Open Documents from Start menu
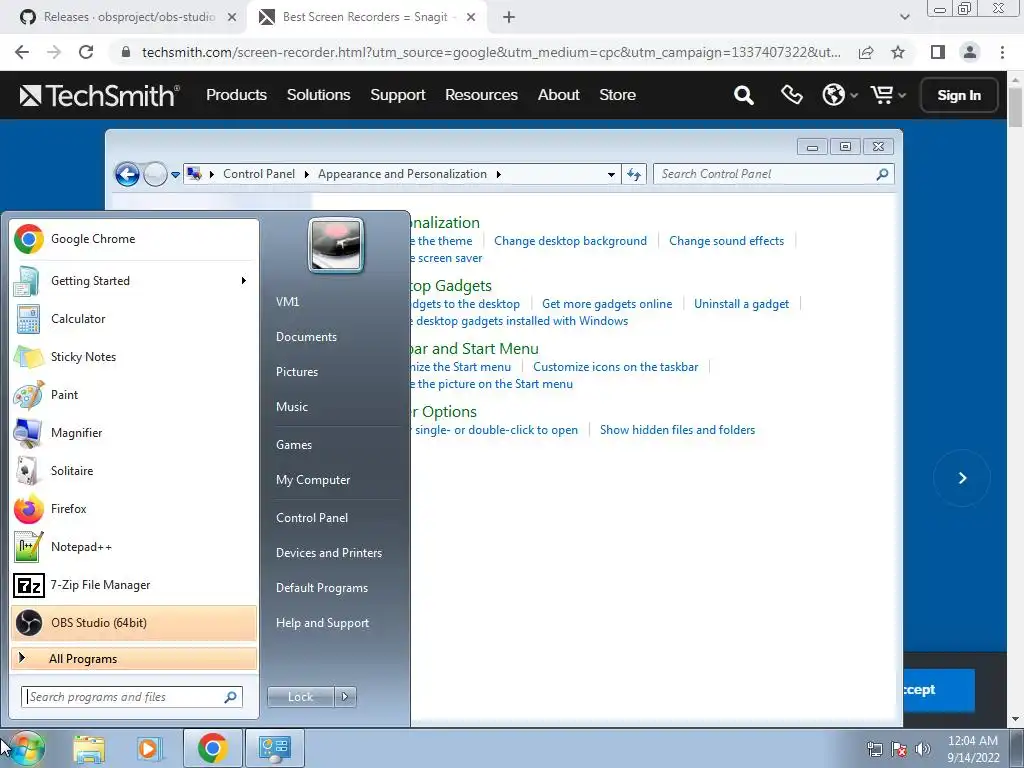This screenshot has width=1024, height=768. click(306, 337)
